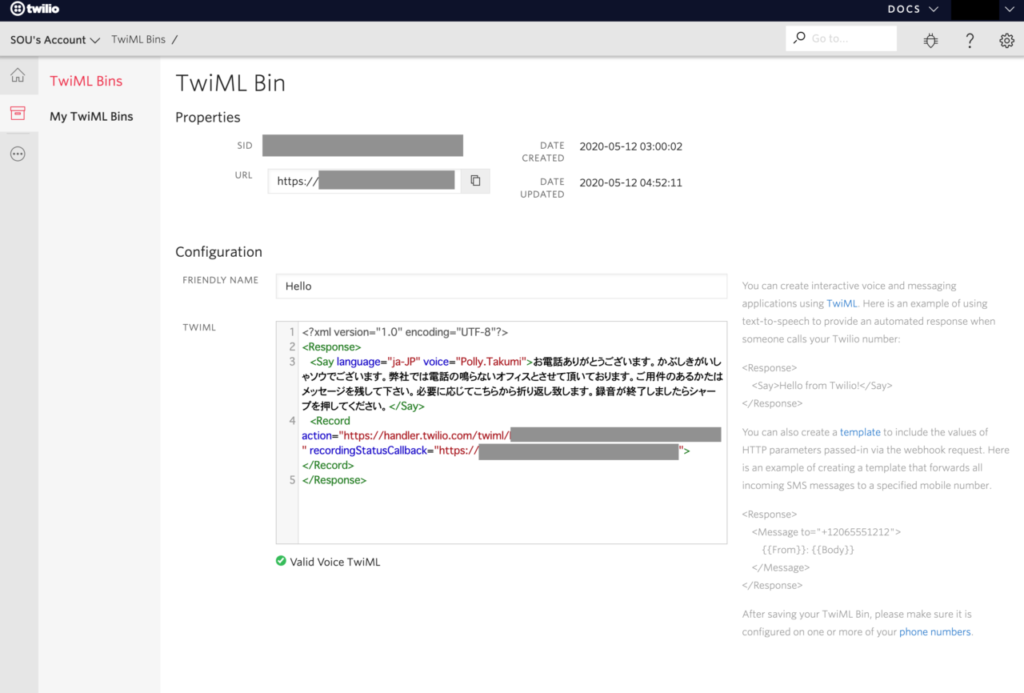Click the URL field starting with https://
This screenshot has width=1024, height=693.
364,181
